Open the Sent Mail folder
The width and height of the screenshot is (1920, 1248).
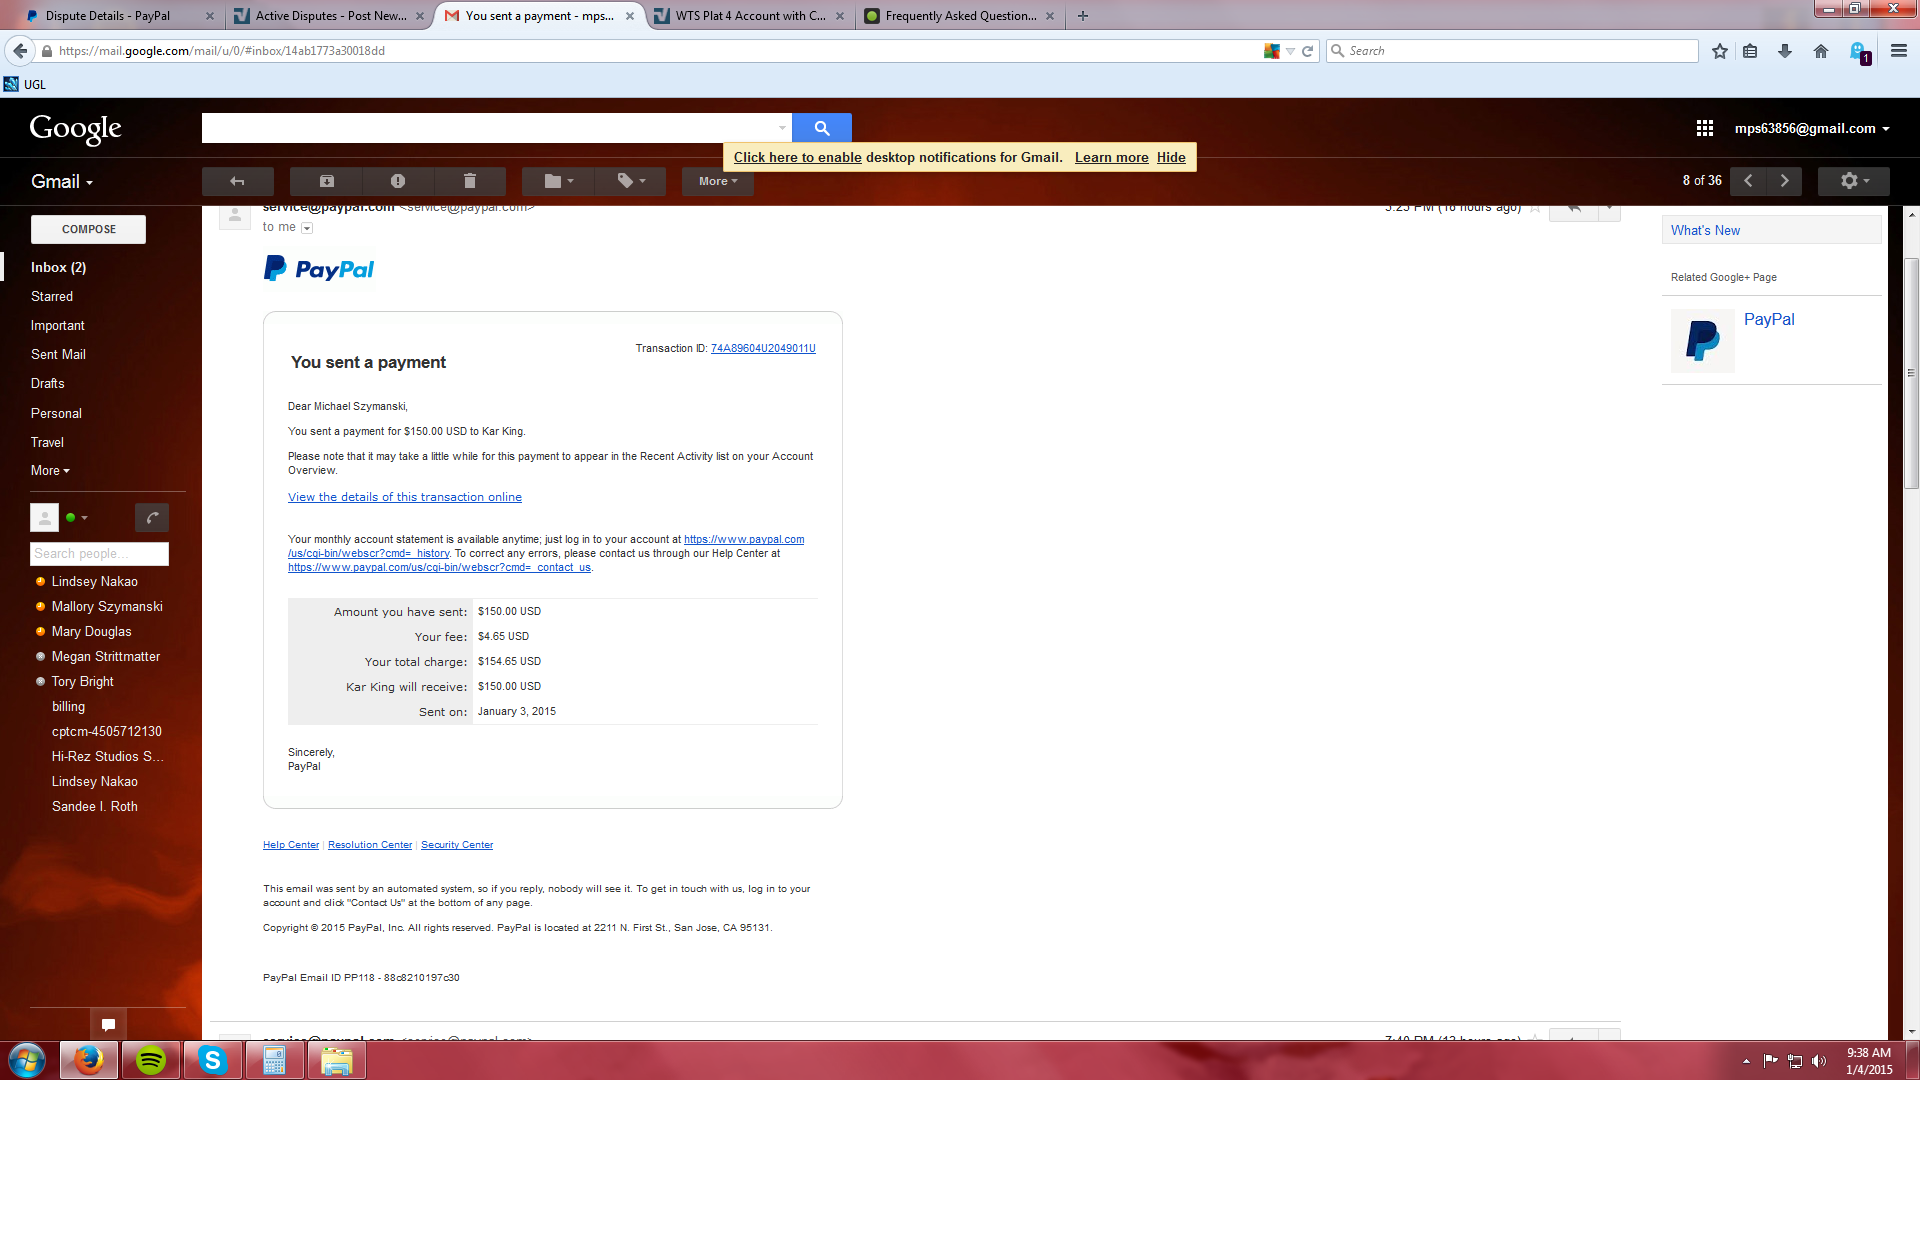pos(58,354)
